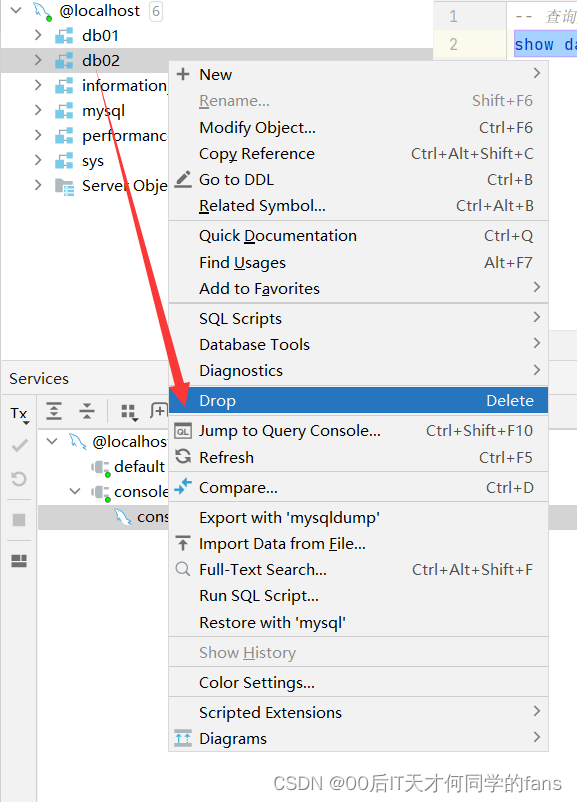Click the Services panel title
Viewport: 577px width, 802px height.
tap(39, 378)
